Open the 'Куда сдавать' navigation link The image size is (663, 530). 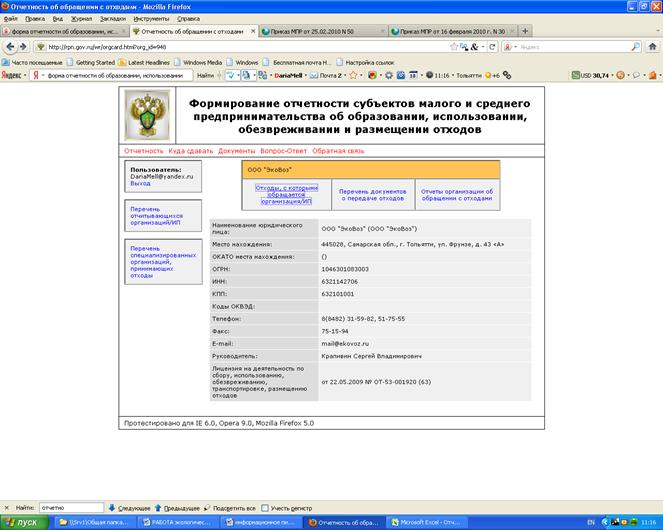click(x=191, y=151)
